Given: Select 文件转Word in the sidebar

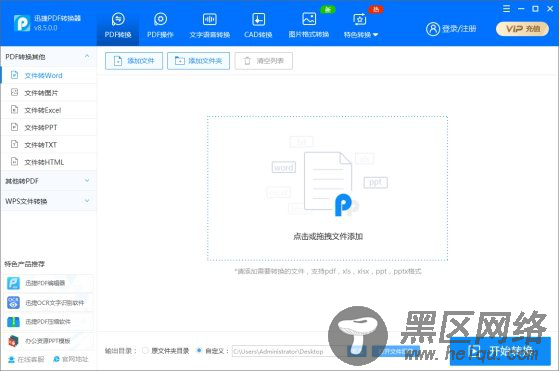Looking at the screenshot, I should click(x=49, y=75).
